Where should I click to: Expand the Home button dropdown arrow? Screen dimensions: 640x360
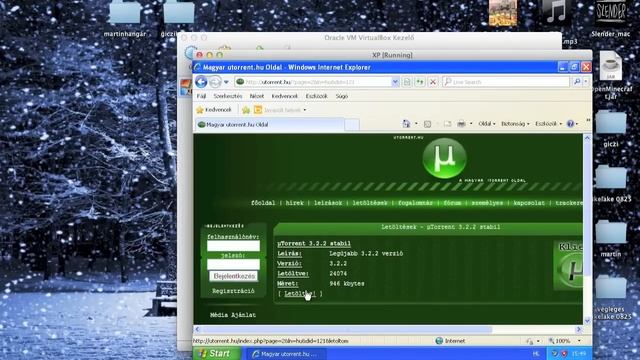[x=416, y=124]
